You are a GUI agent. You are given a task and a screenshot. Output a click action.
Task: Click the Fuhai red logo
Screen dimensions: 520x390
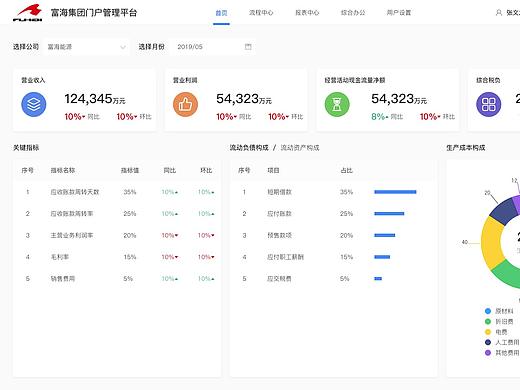tap(27, 13)
